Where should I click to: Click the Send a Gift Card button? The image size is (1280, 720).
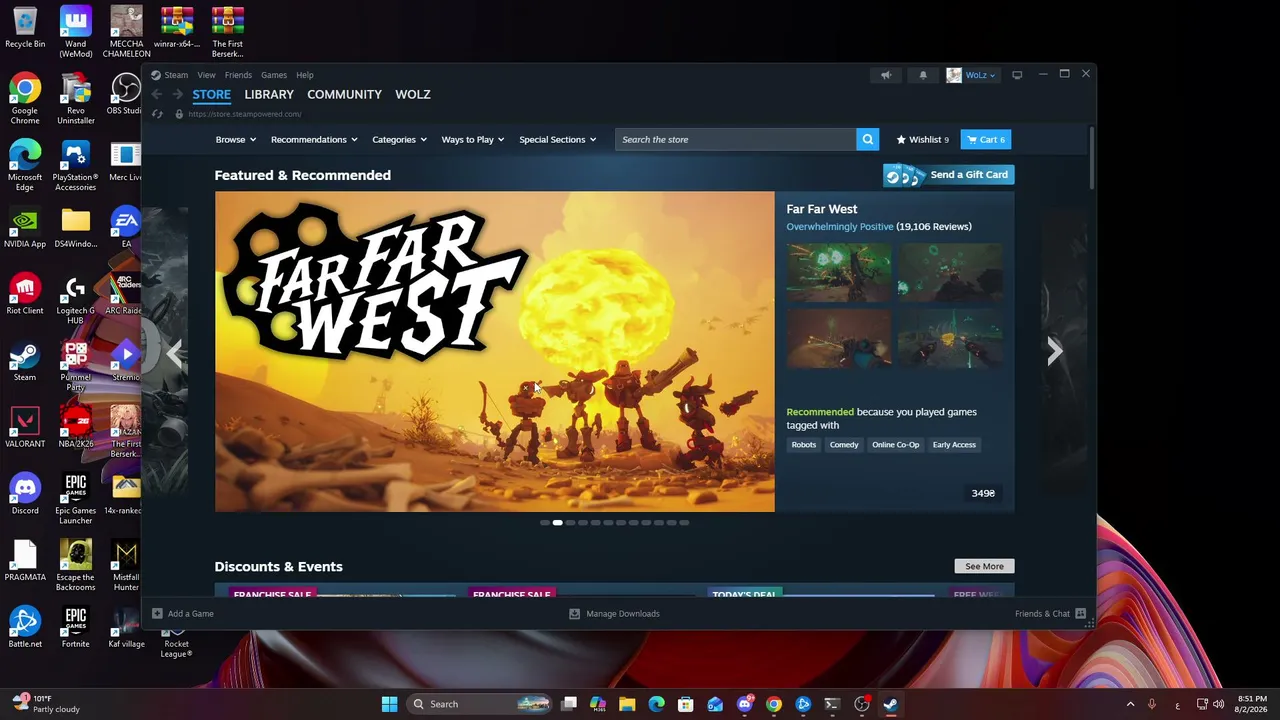coord(948,175)
